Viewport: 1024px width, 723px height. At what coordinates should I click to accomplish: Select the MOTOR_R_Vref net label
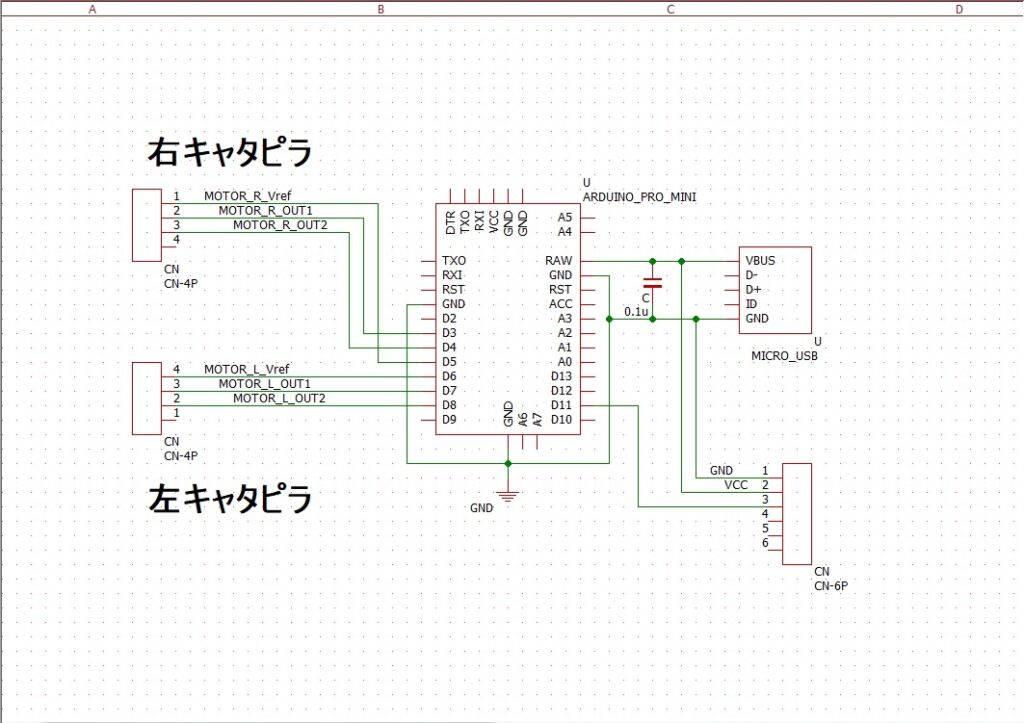(247, 196)
